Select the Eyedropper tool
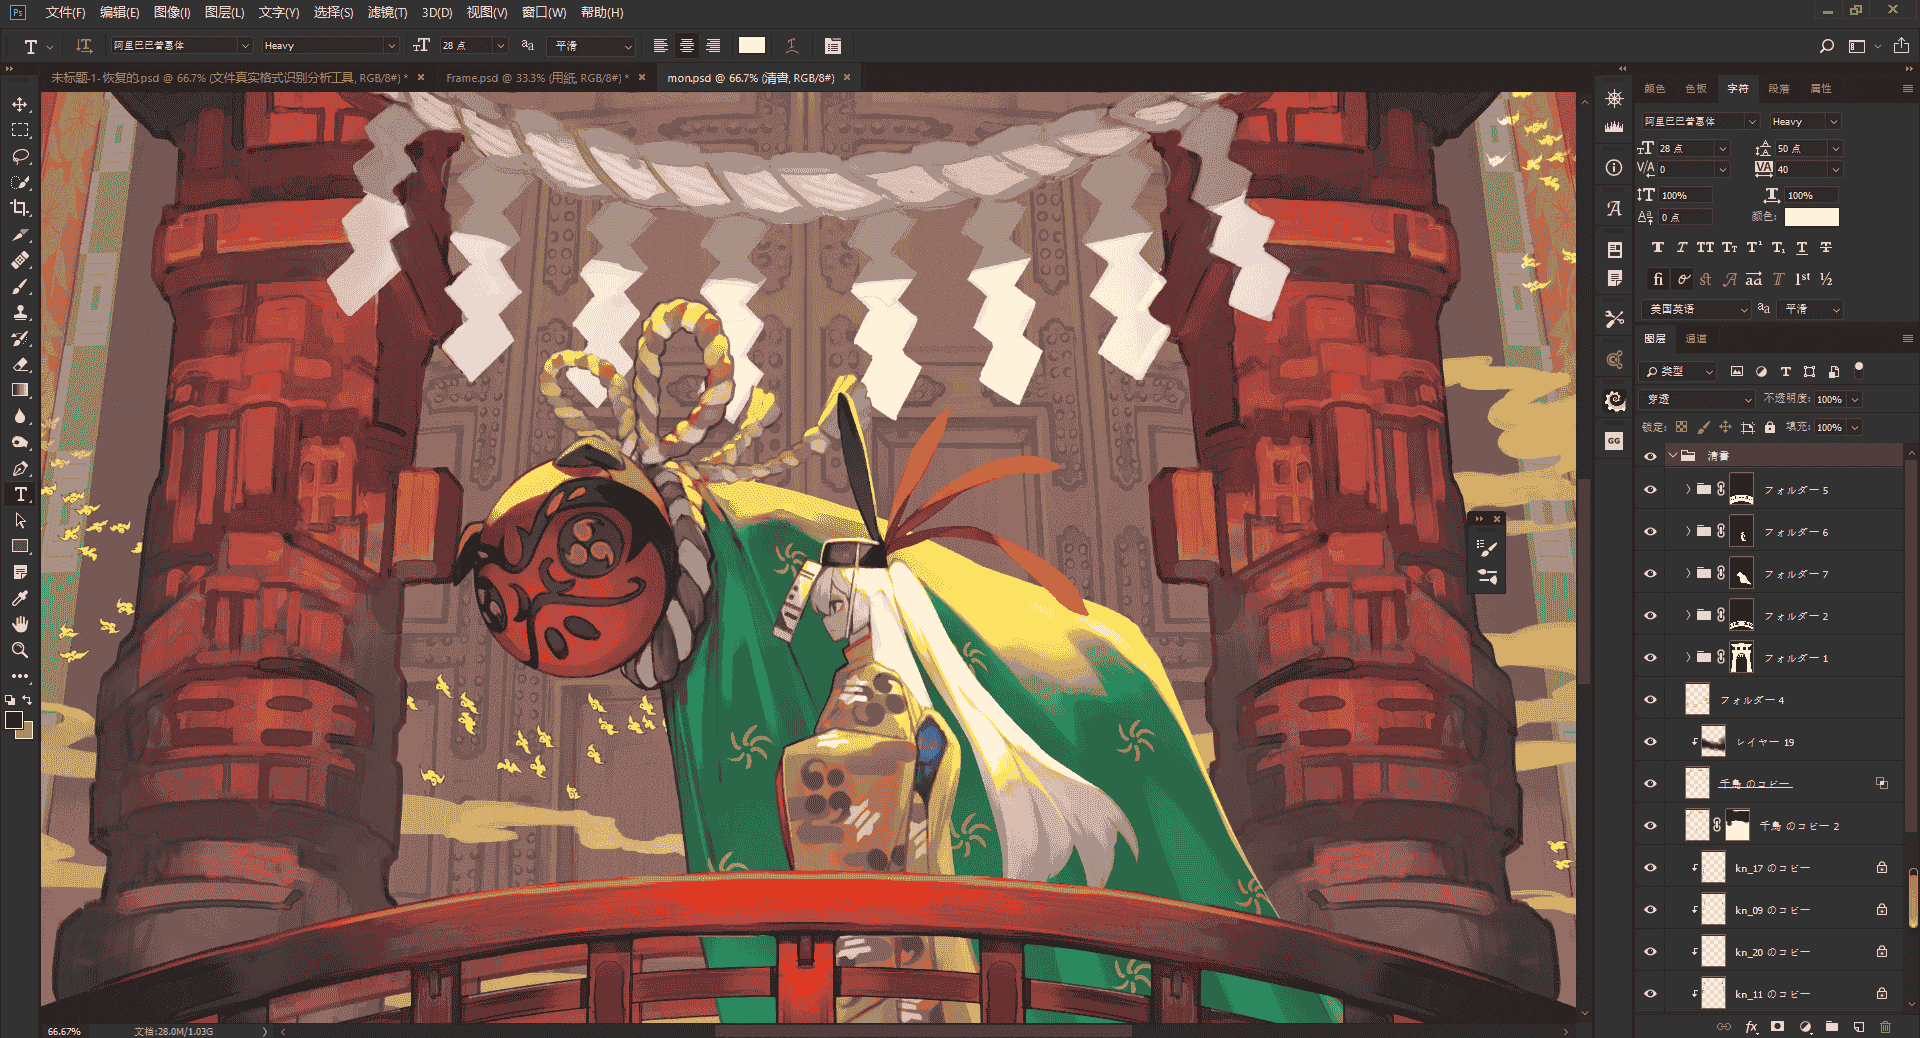 [x=20, y=598]
